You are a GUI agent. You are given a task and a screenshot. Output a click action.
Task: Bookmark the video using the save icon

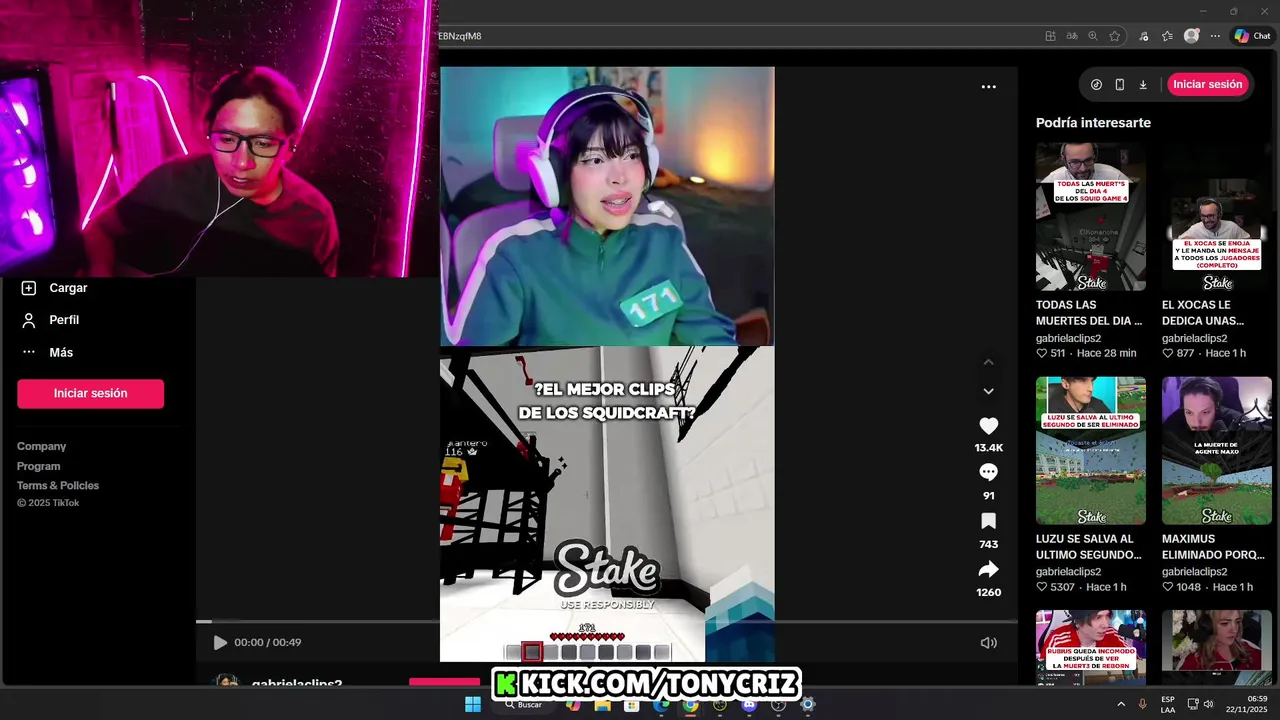[988, 521]
